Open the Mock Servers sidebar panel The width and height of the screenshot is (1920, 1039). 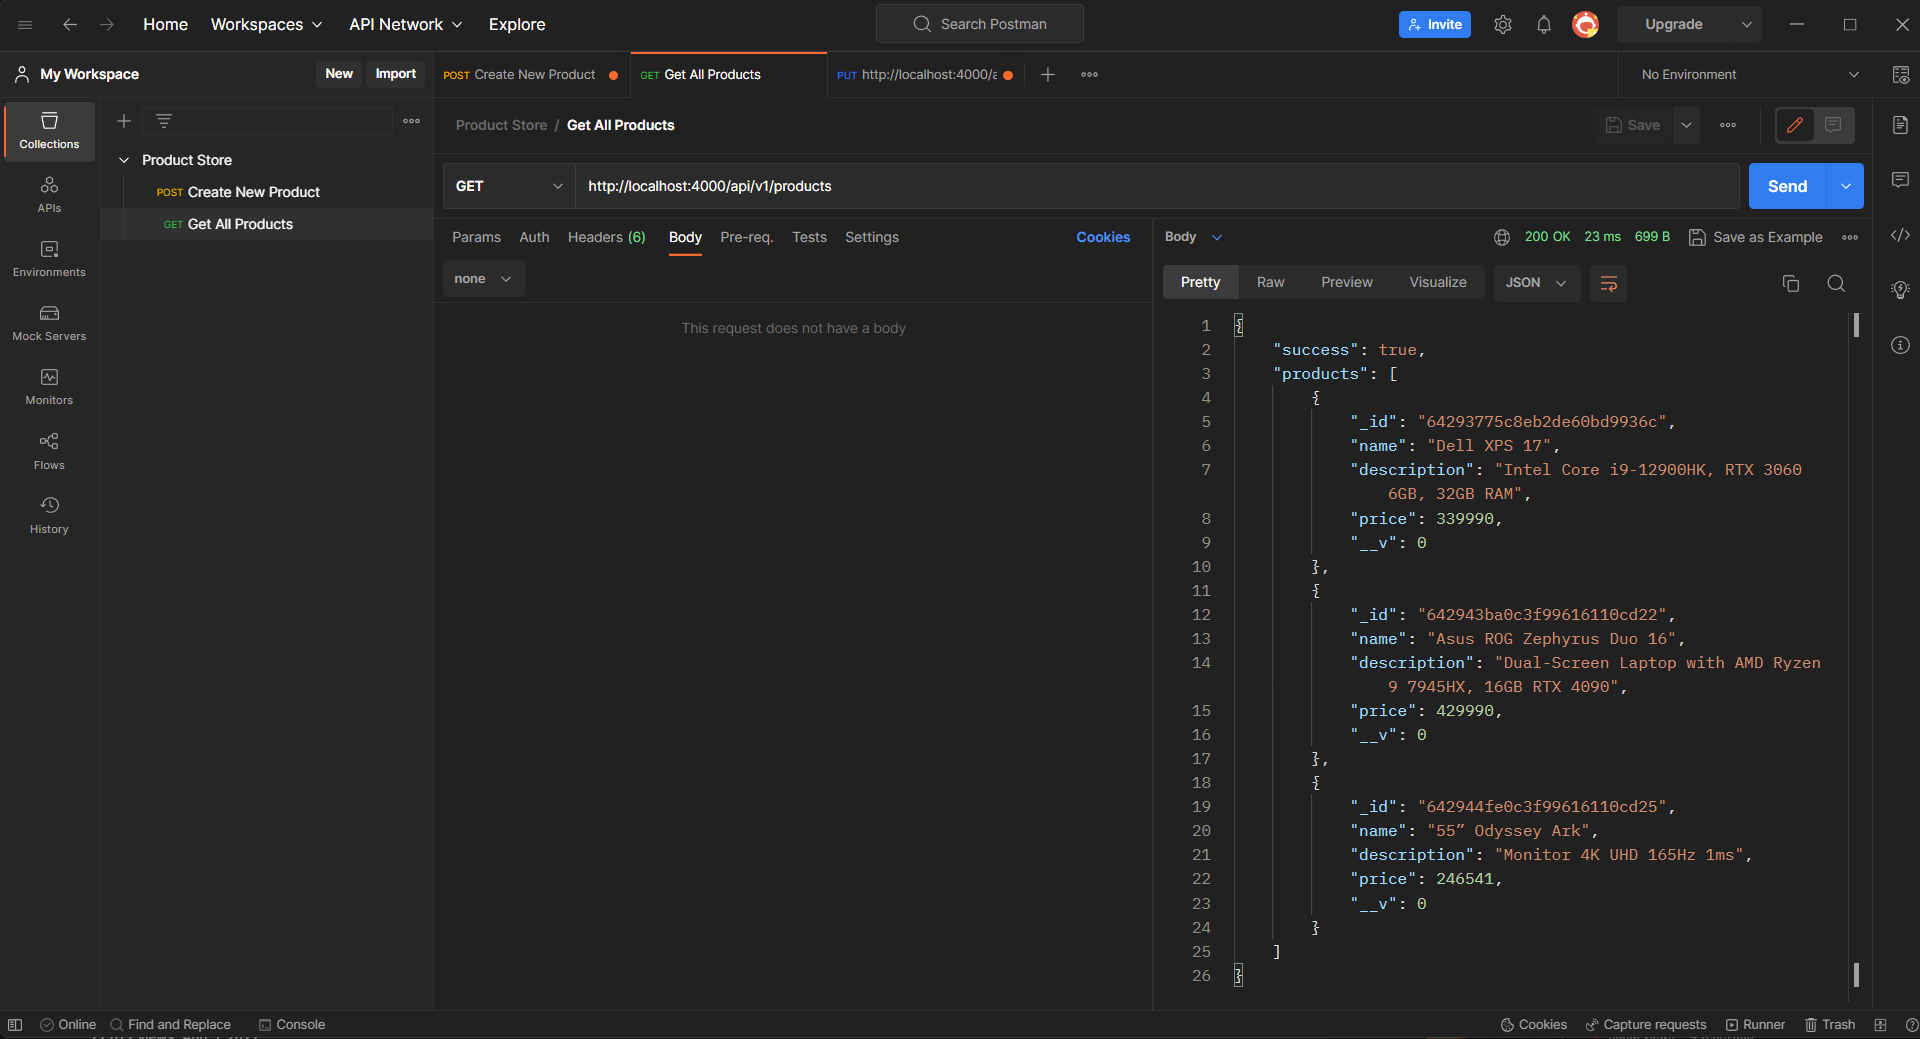tap(49, 323)
